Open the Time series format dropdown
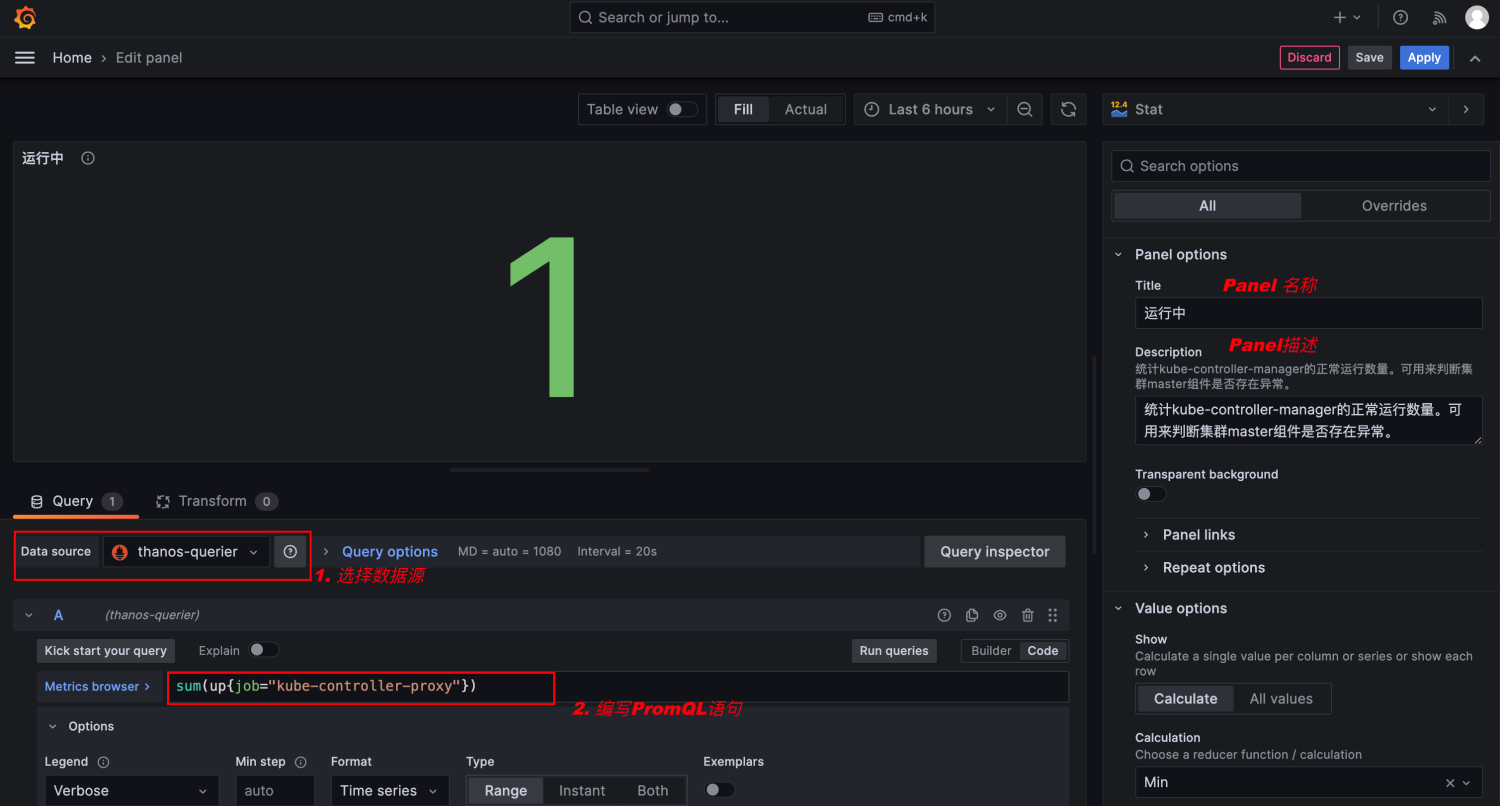Viewport: 1500px width, 806px height. click(x=390, y=791)
